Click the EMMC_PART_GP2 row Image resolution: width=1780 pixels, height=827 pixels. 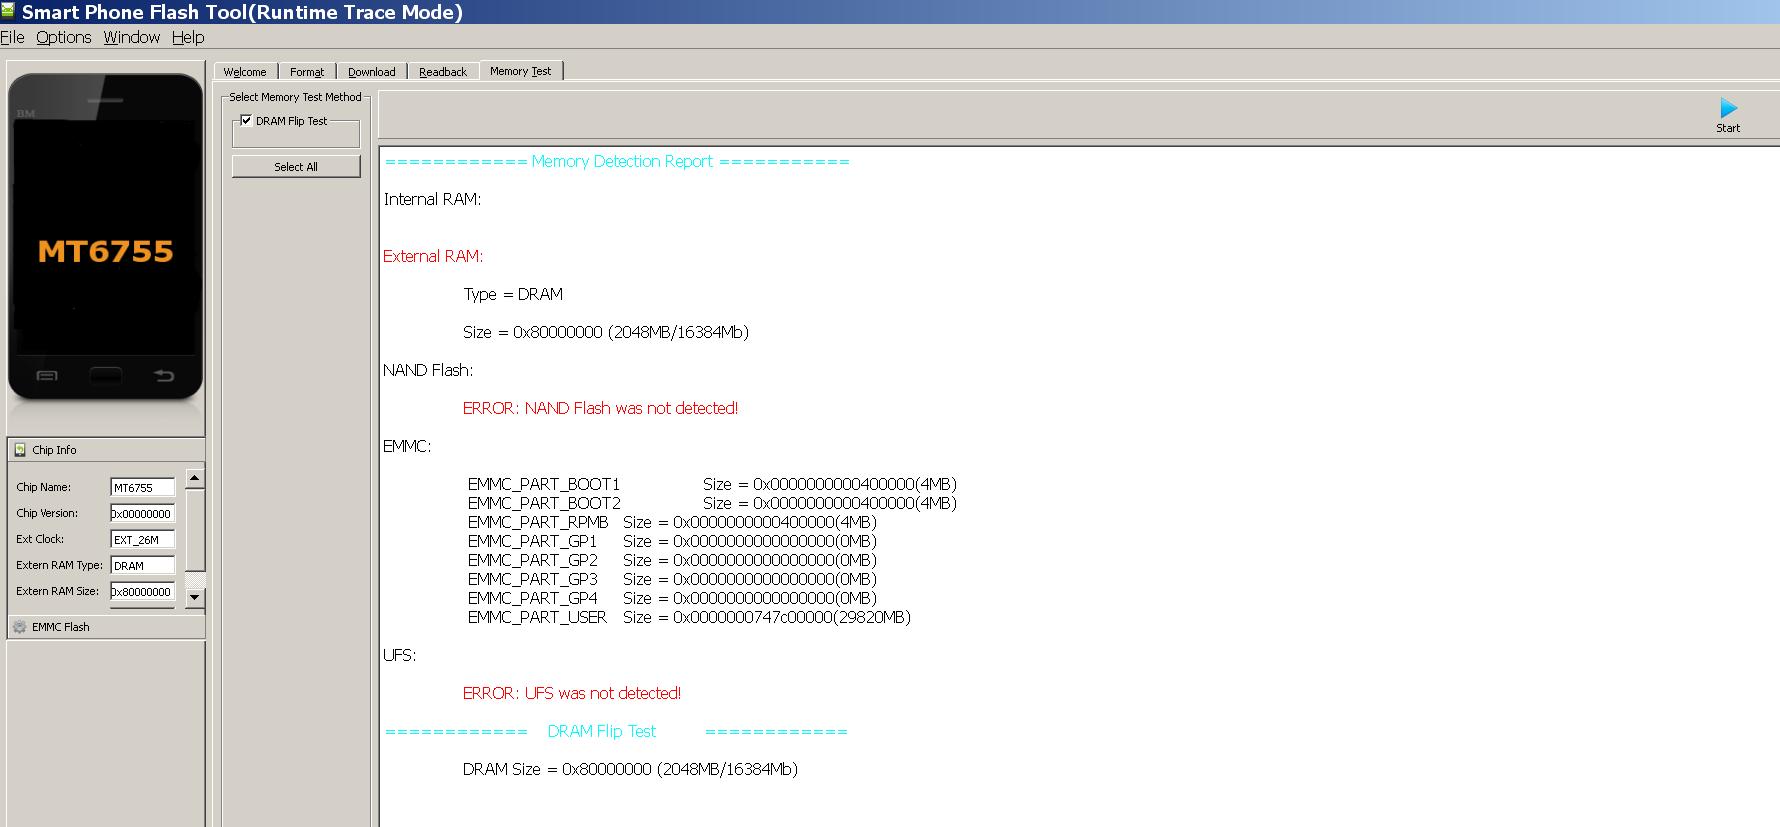coord(672,560)
